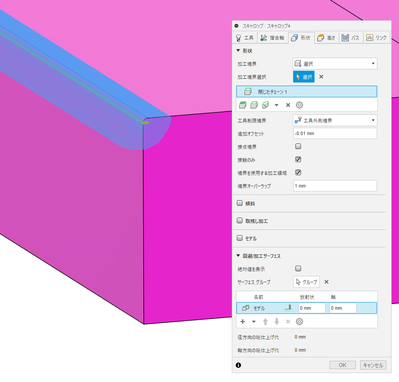Image resolution: width=399 pixels, height=382 pixels.
Task: Open the 工具制限境界 tool containment dropdown
Action: (x=335, y=120)
